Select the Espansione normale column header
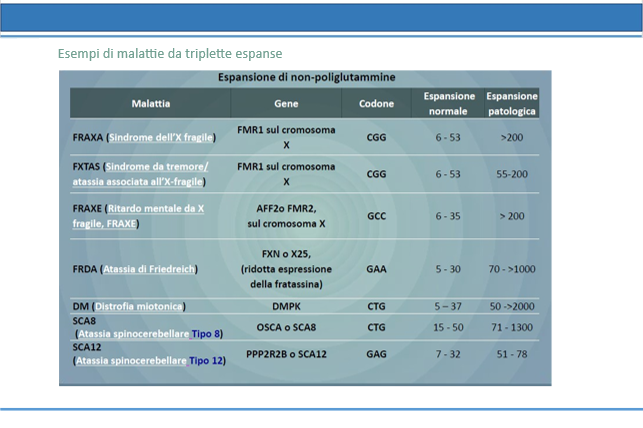Viewport: 643px width, 428px height. [x=449, y=104]
